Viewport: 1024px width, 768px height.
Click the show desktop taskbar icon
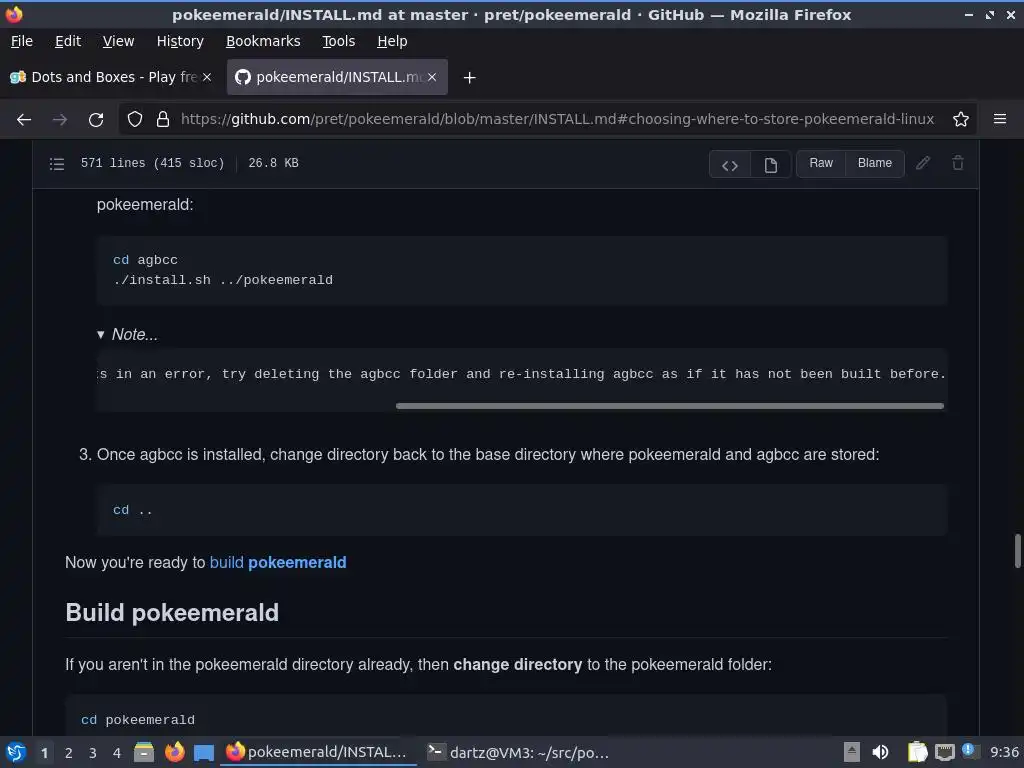(x=204, y=752)
